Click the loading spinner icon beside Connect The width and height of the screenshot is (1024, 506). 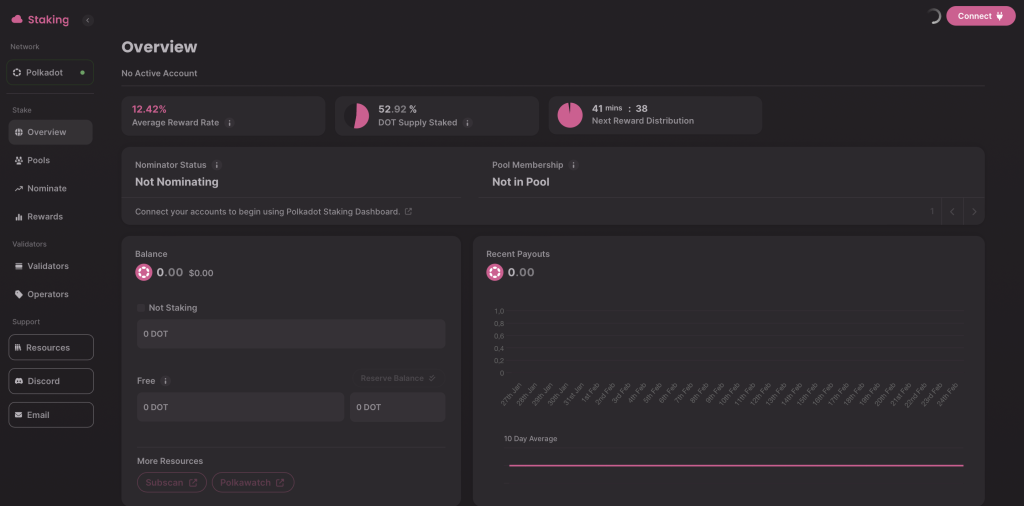(x=933, y=16)
